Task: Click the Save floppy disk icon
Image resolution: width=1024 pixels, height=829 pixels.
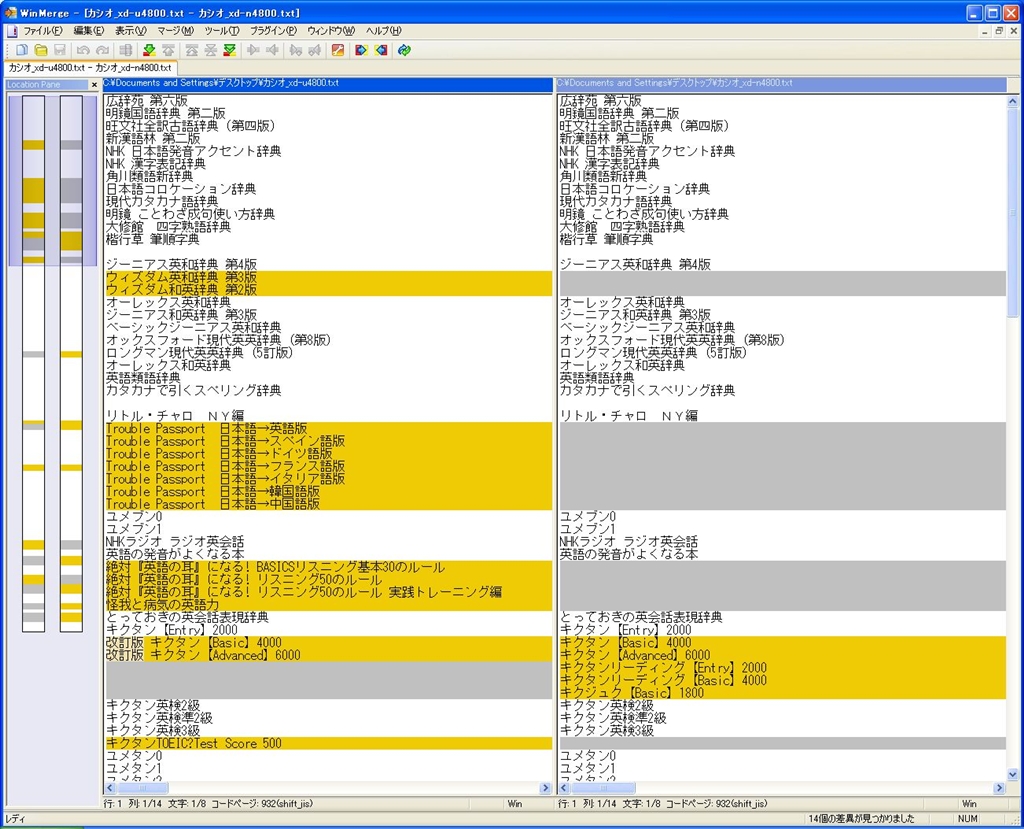Action: click(60, 50)
